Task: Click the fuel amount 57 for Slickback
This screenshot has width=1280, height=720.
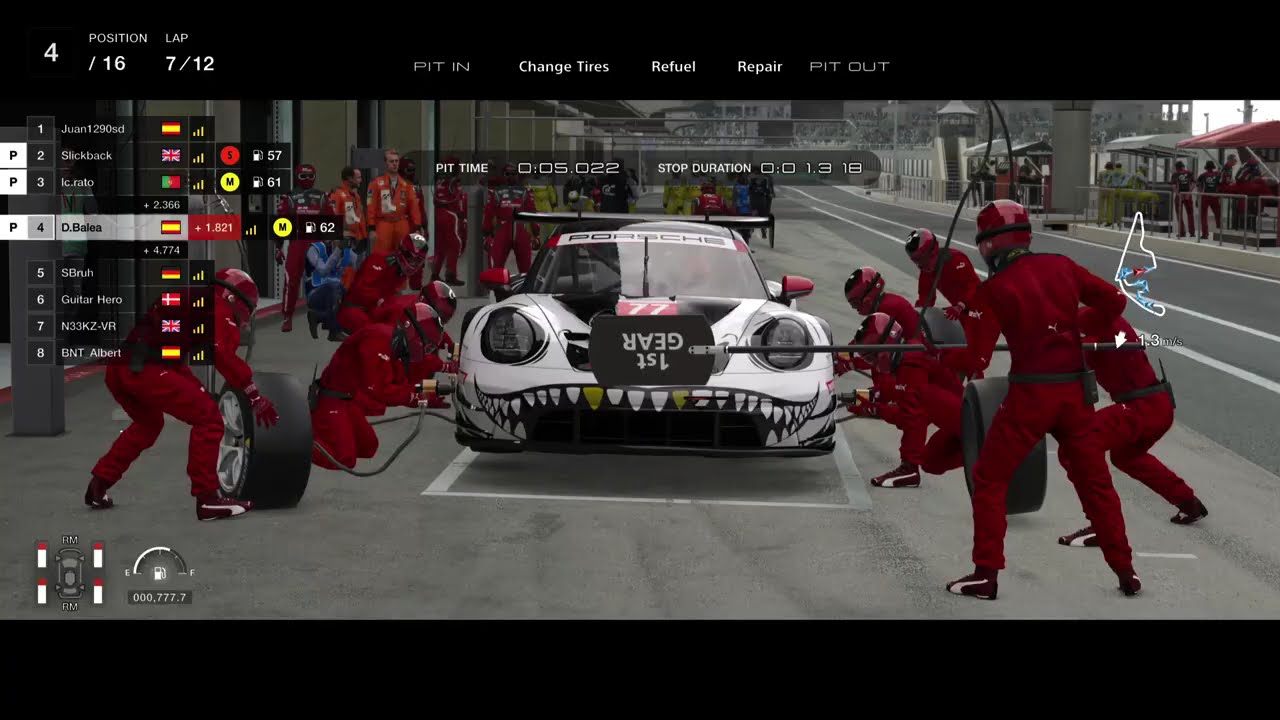Action: point(274,156)
